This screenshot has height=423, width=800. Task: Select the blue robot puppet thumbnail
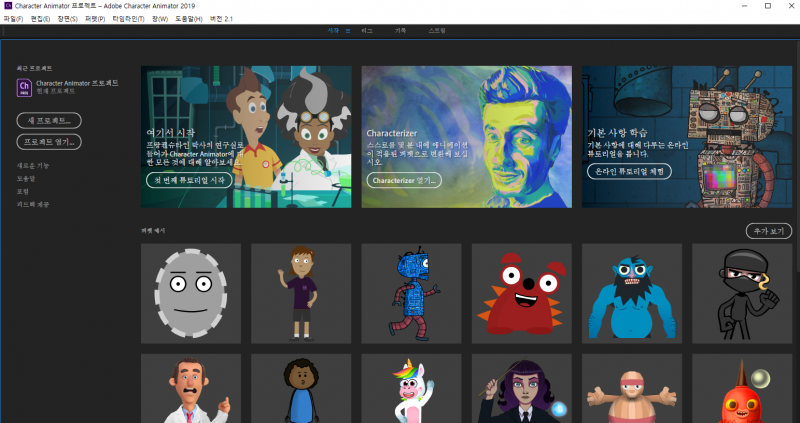coord(411,293)
